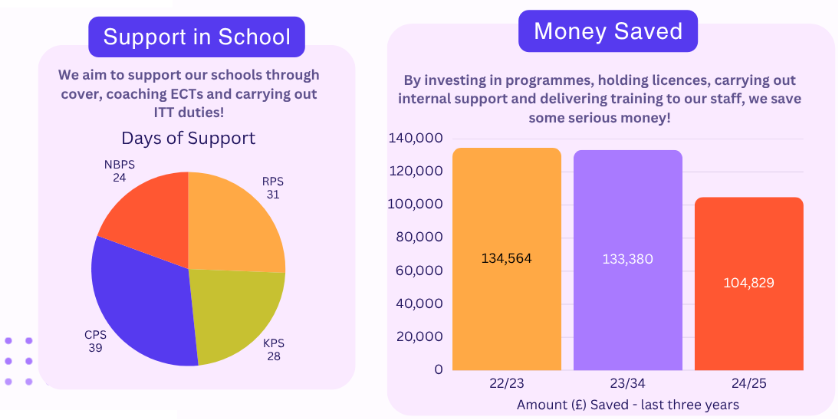Click the 22/23 x-axis label

[x=506, y=385]
